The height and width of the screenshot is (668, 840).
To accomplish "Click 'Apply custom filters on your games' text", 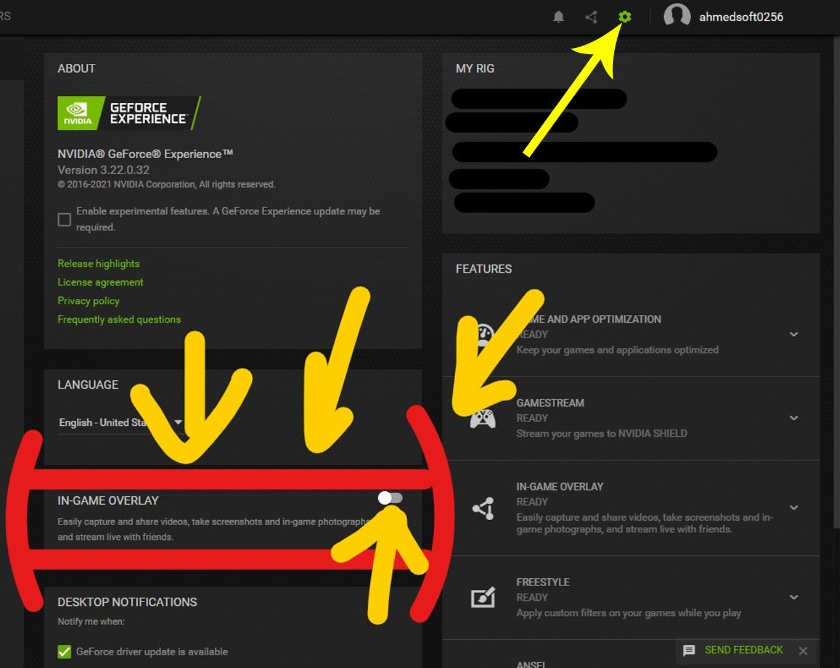I will 628,613.
